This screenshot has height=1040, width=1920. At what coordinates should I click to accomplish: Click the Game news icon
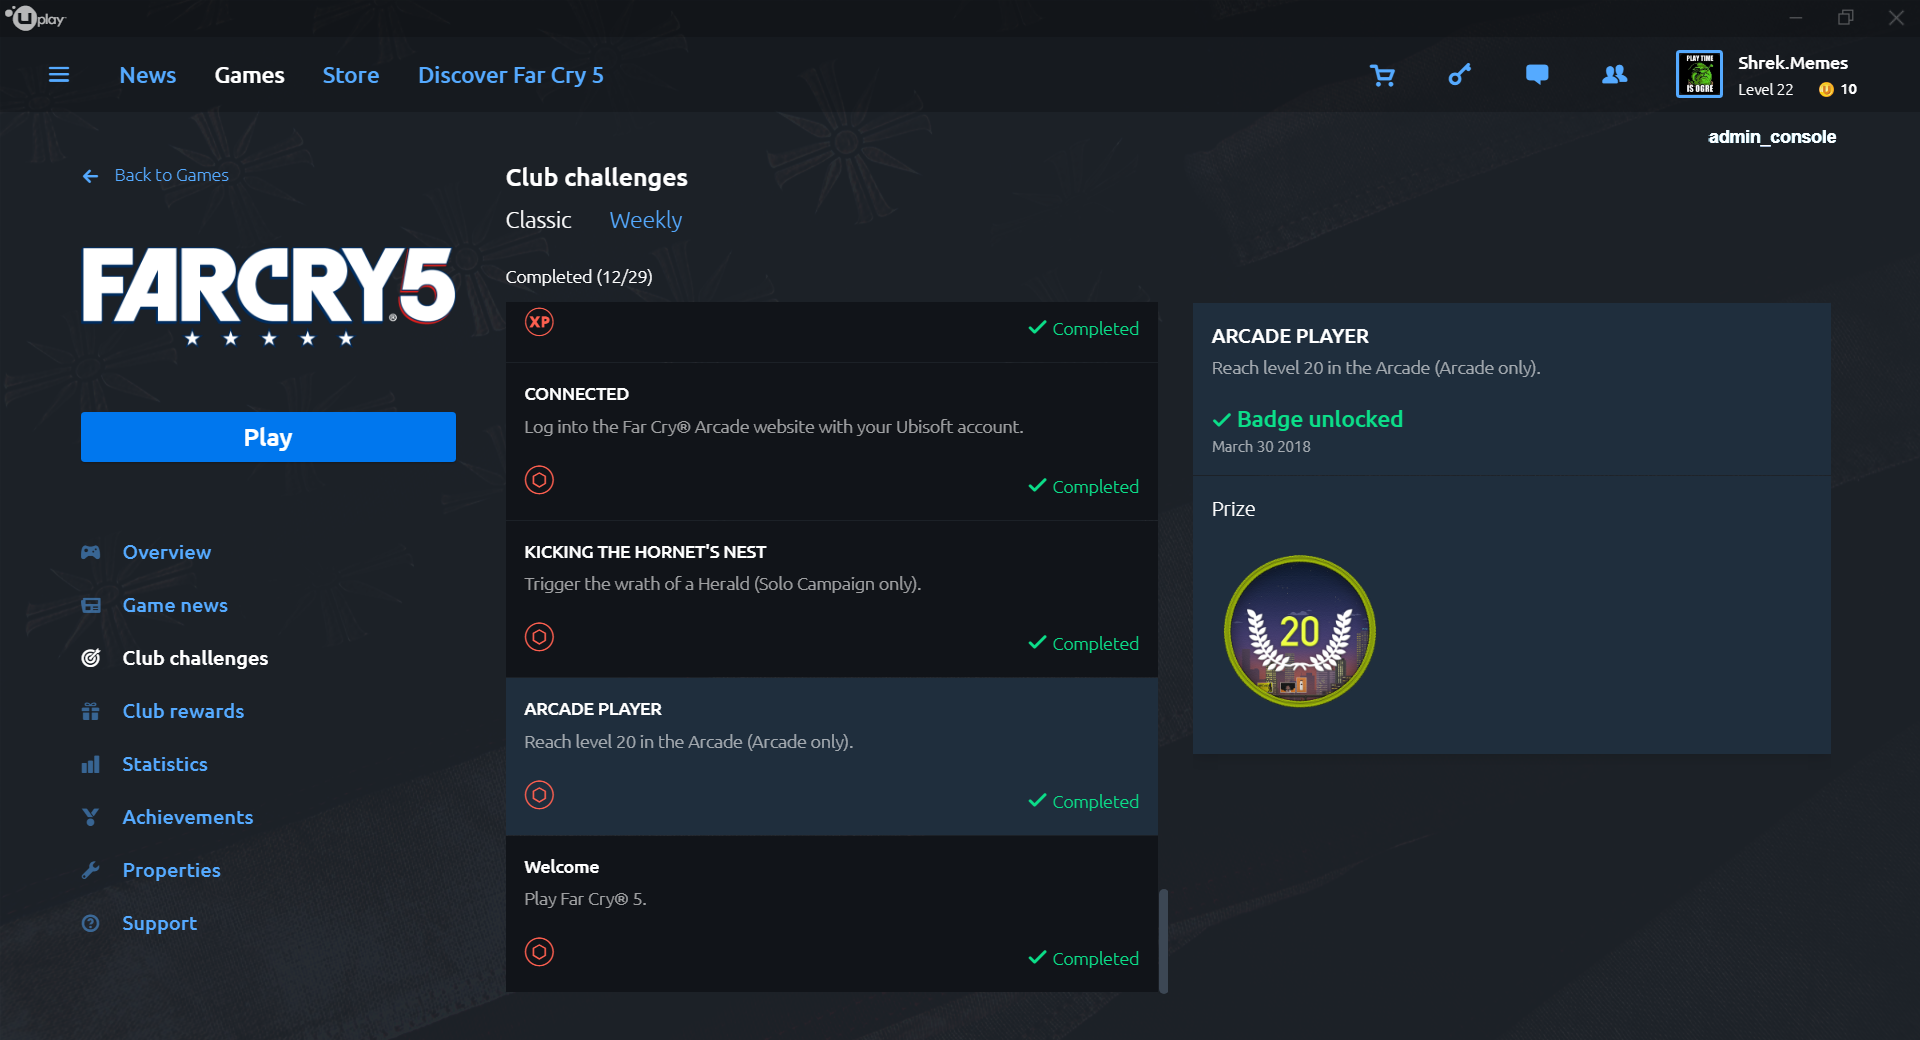tap(91, 605)
